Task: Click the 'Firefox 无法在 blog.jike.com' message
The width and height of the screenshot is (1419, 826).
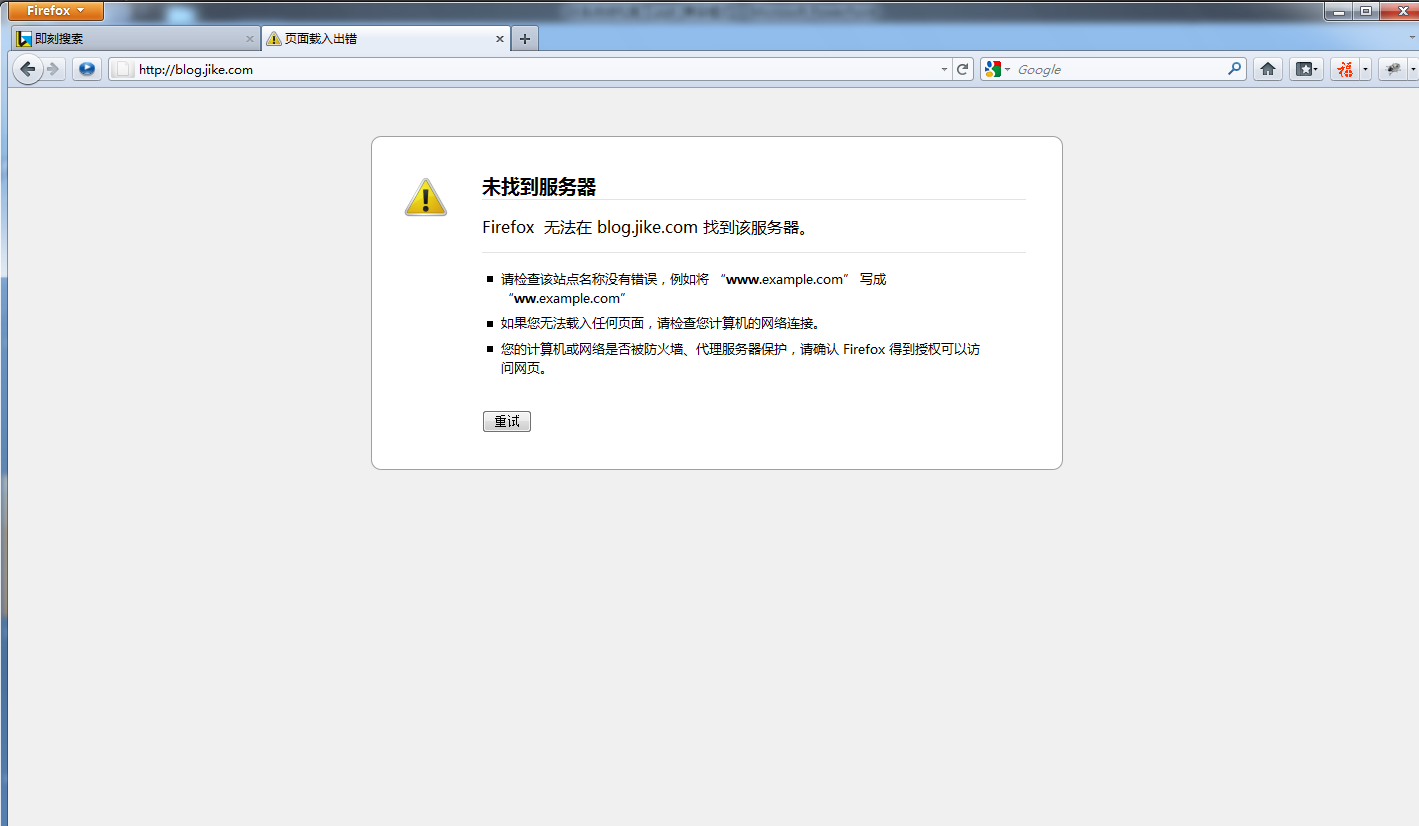Action: pyautogui.click(x=645, y=227)
